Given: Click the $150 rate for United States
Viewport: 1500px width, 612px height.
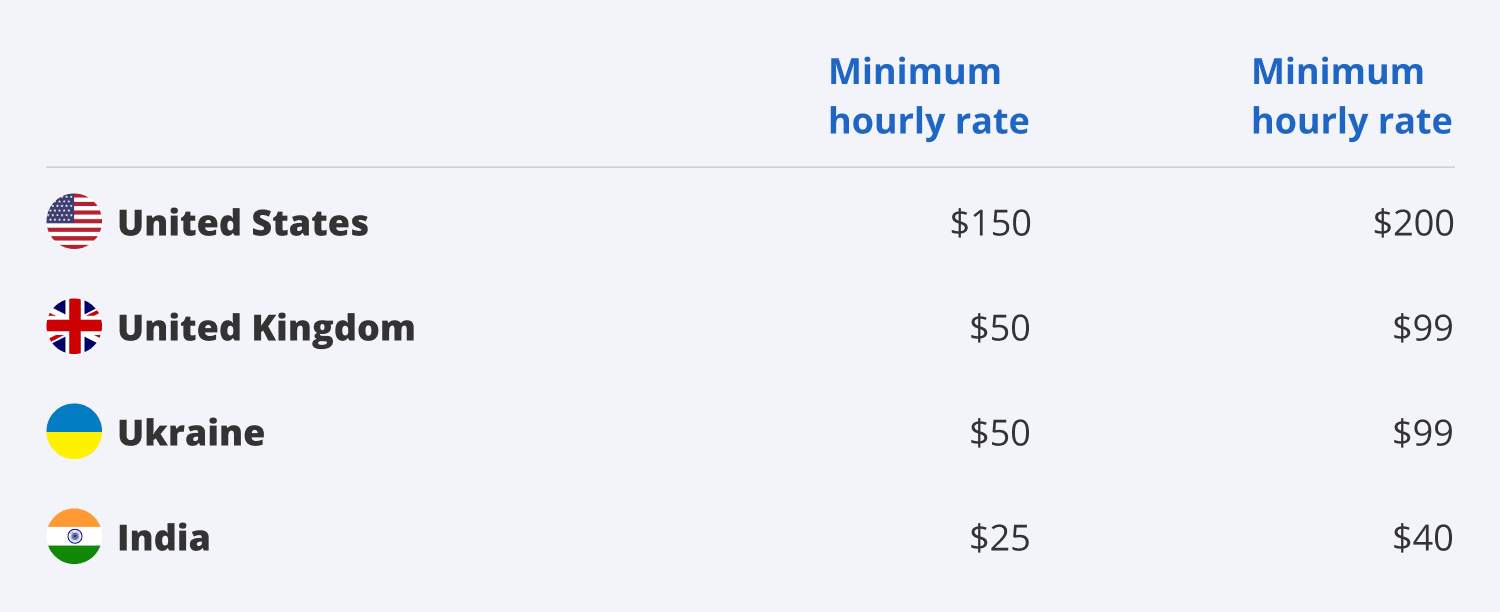Looking at the screenshot, I should coord(990,223).
